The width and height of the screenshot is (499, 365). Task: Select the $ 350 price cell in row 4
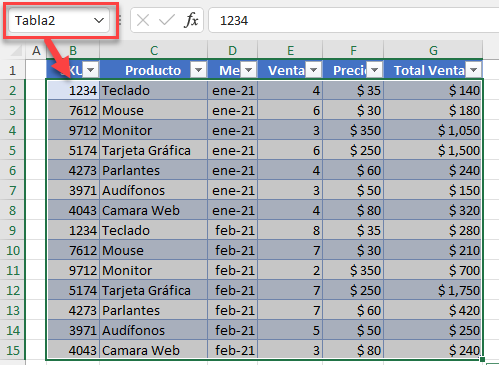tap(353, 130)
